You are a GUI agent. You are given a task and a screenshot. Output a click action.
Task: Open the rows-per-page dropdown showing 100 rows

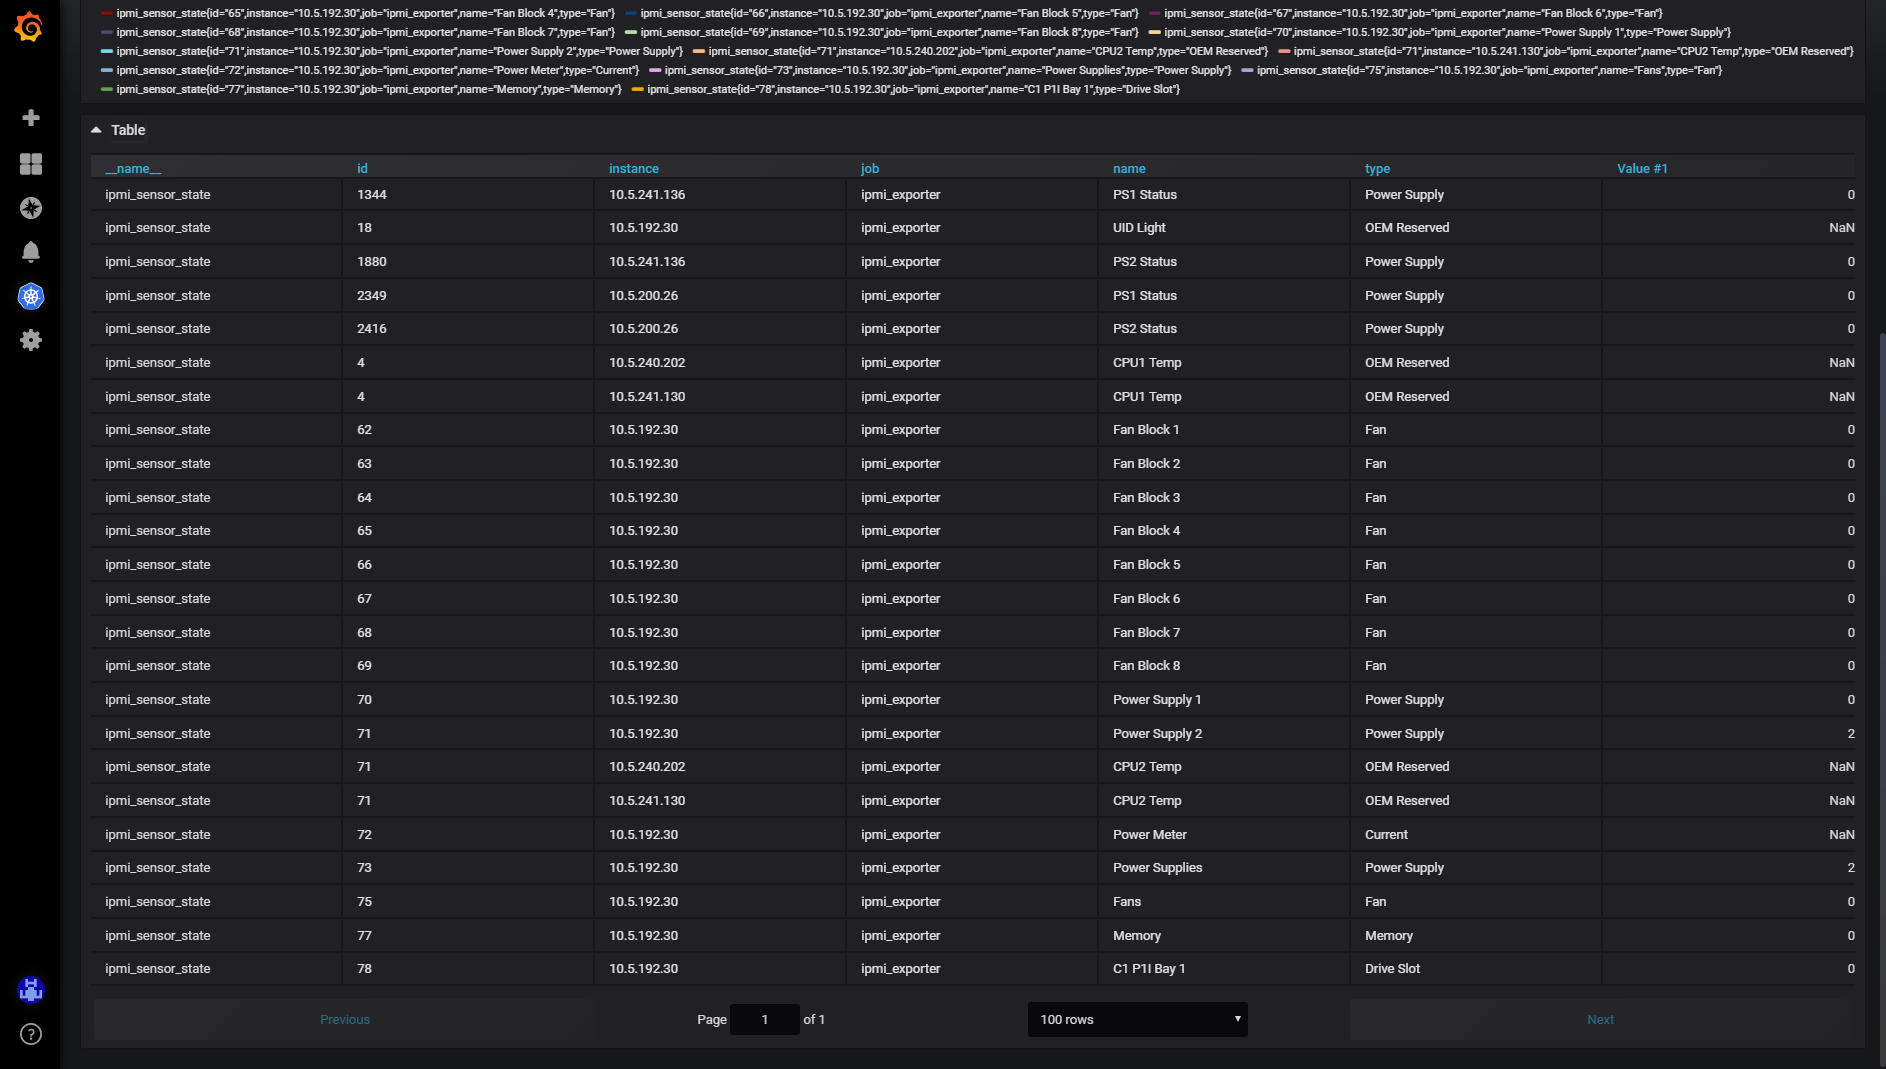coord(1137,1019)
